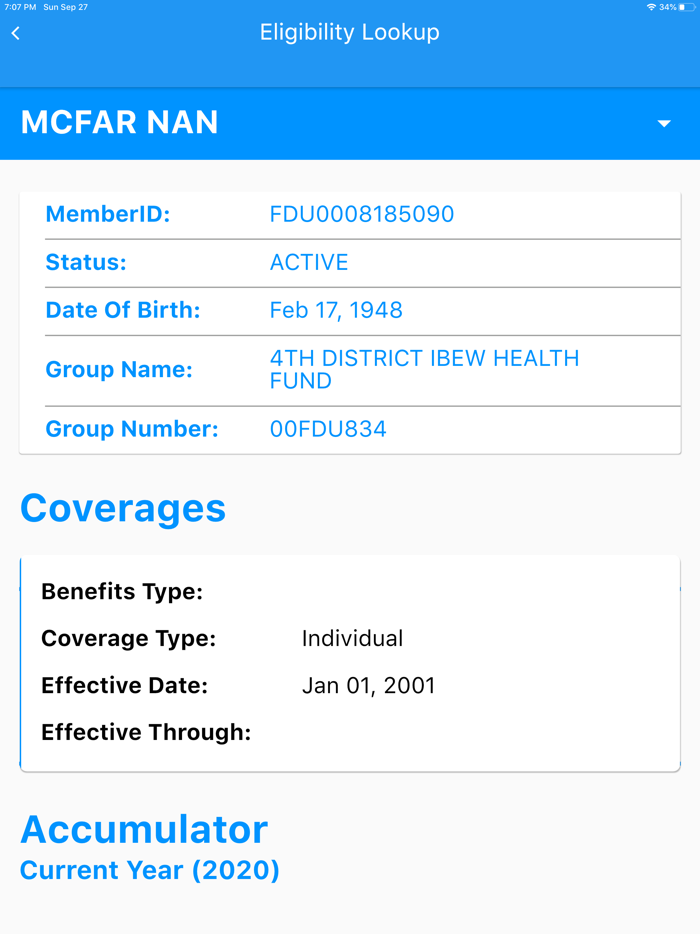Select the MCFAR NAN member name

(119, 123)
